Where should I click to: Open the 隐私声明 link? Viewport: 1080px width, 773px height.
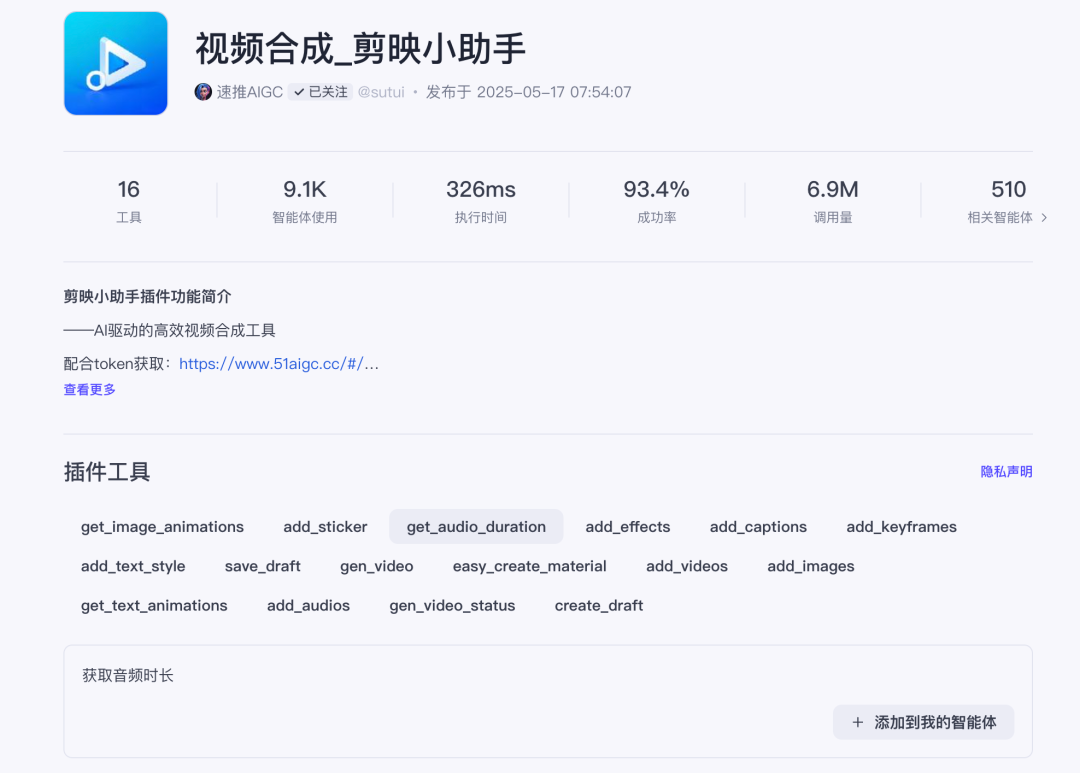[1006, 472]
